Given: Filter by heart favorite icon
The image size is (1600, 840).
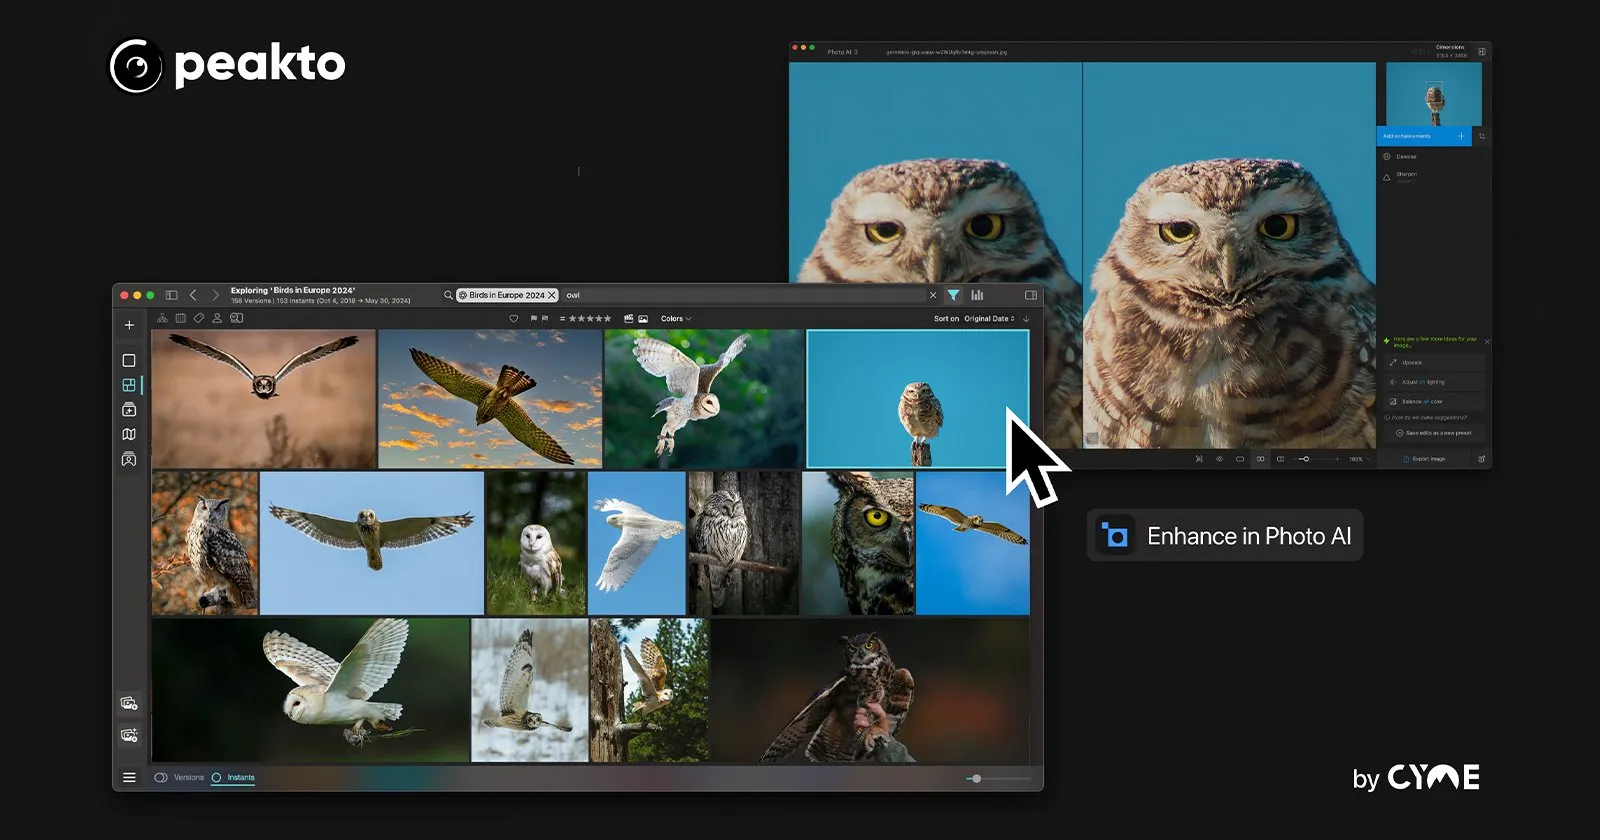Looking at the screenshot, I should tap(514, 319).
